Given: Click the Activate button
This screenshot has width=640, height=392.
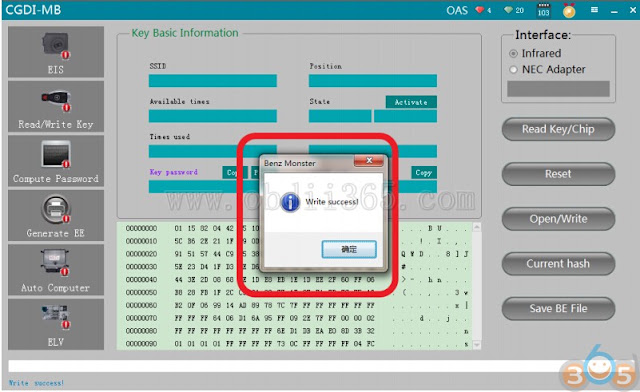Looking at the screenshot, I should click(411, 102).
